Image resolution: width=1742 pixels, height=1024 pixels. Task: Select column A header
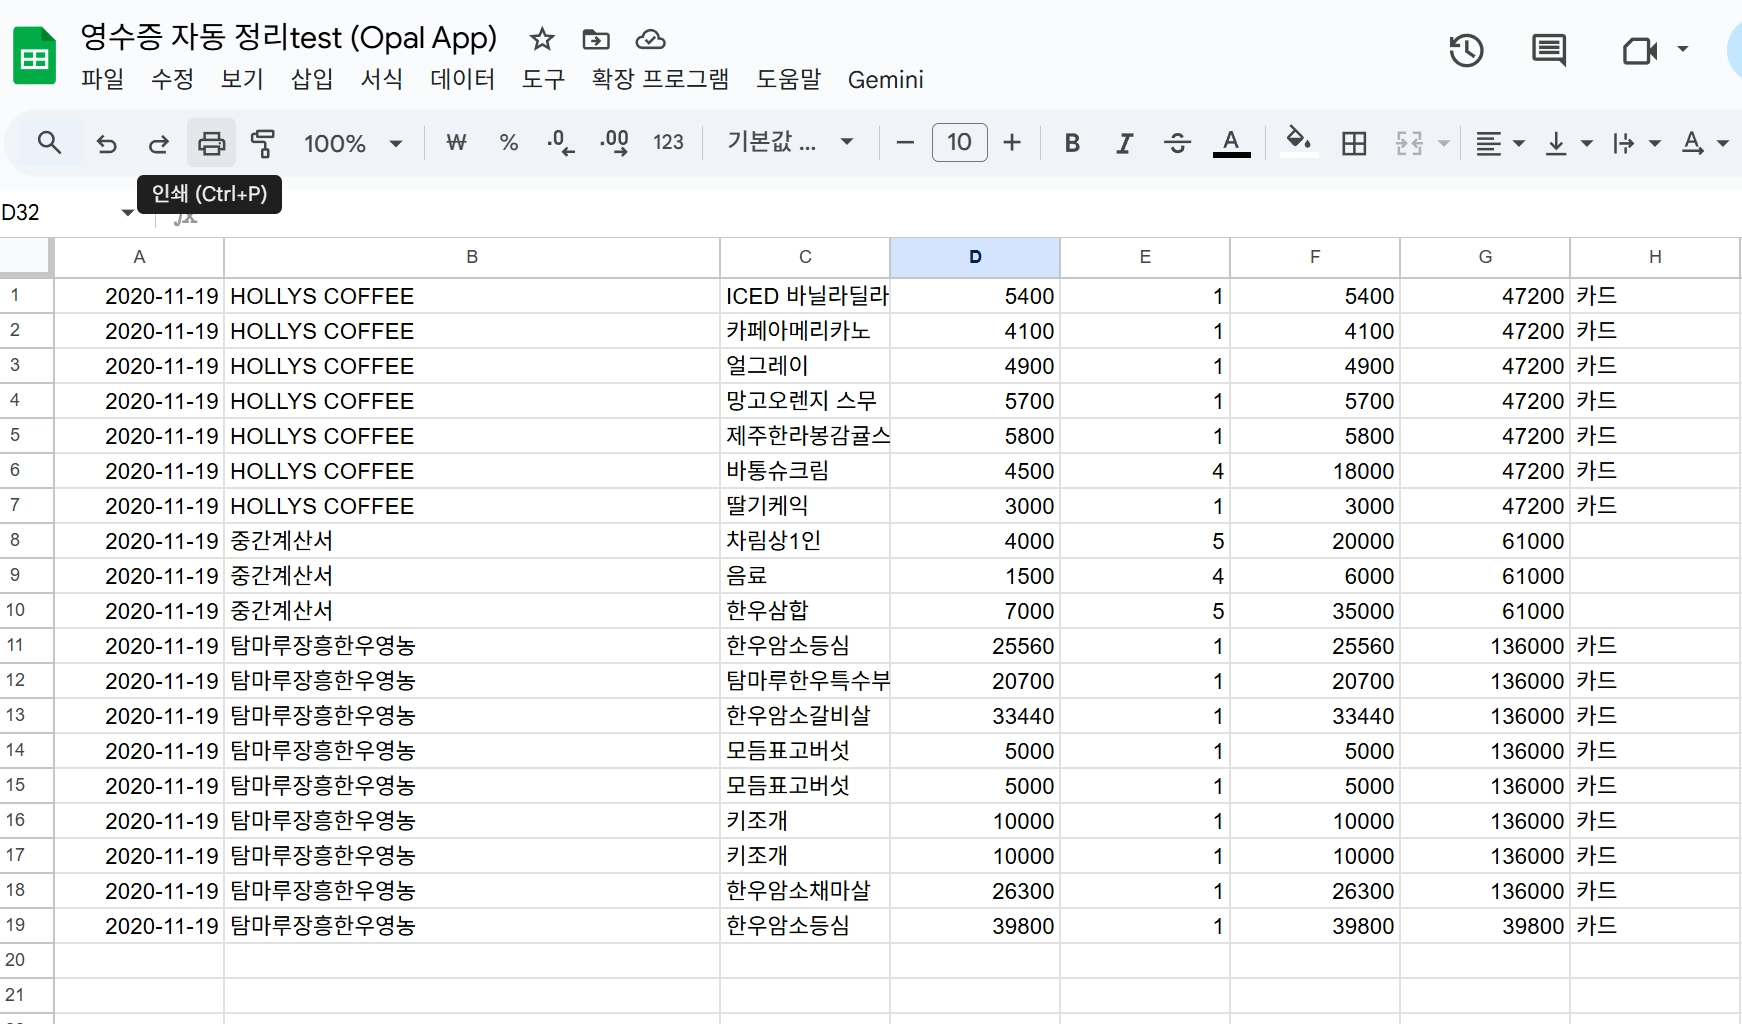pyautogui.click(x=139, y=257)
